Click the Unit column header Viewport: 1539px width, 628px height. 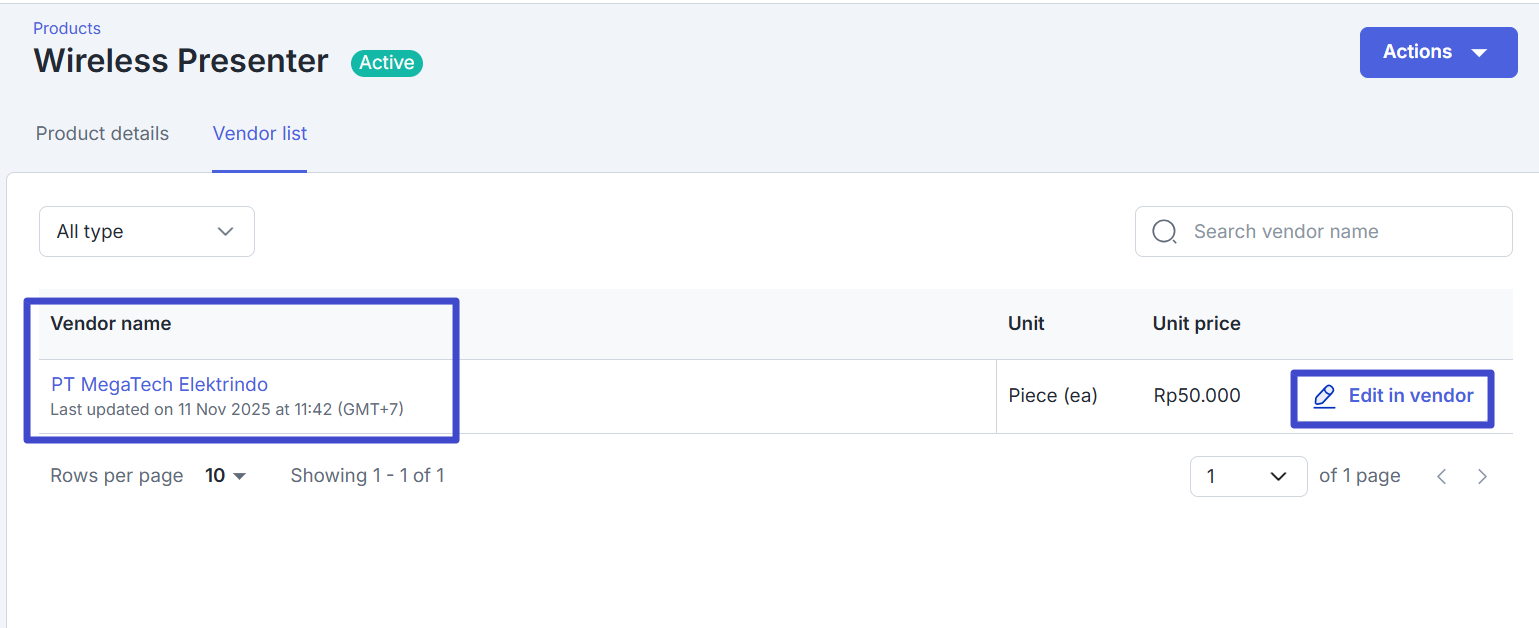pos(1026,324)
